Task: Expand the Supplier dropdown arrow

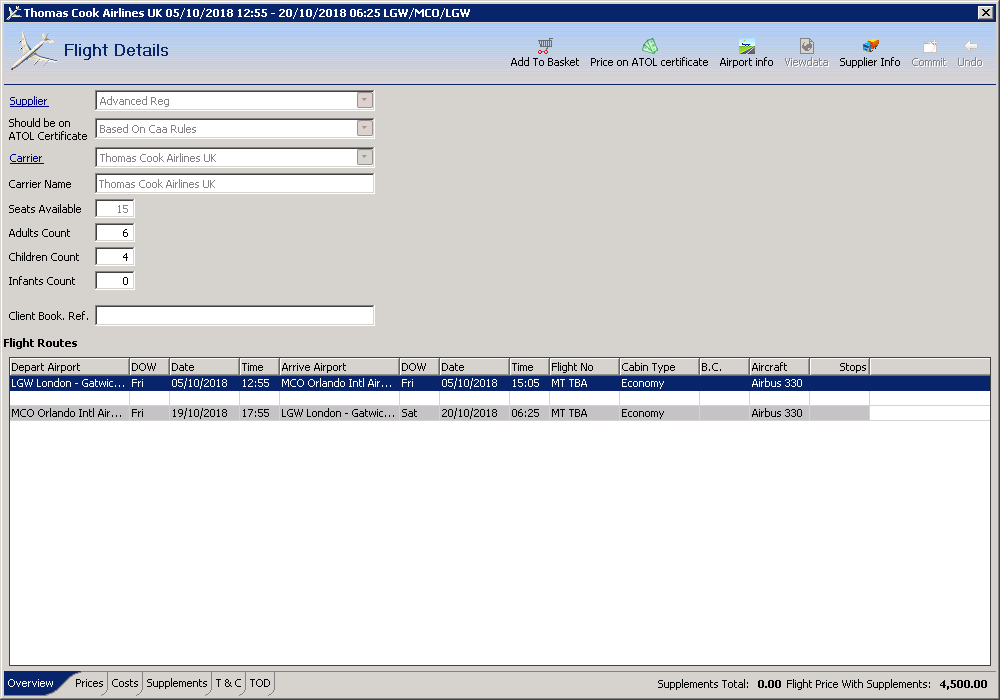Action: click(x=364, y=101)
